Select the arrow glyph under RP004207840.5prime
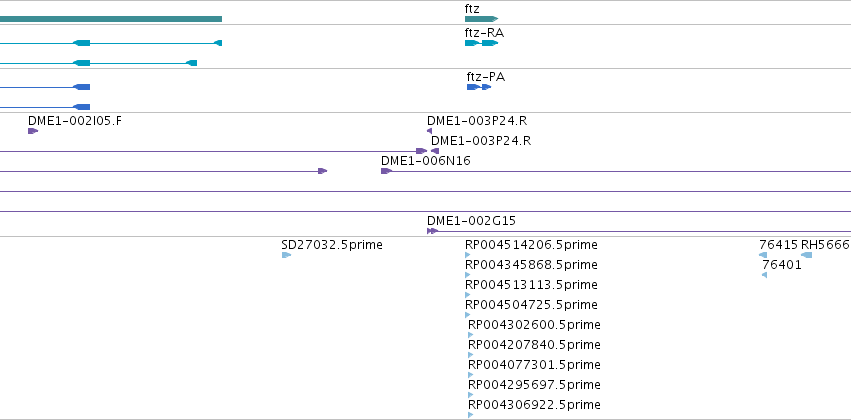Viewport: 851px width, 420px height. pyautogui.click(x=471, y=355)
